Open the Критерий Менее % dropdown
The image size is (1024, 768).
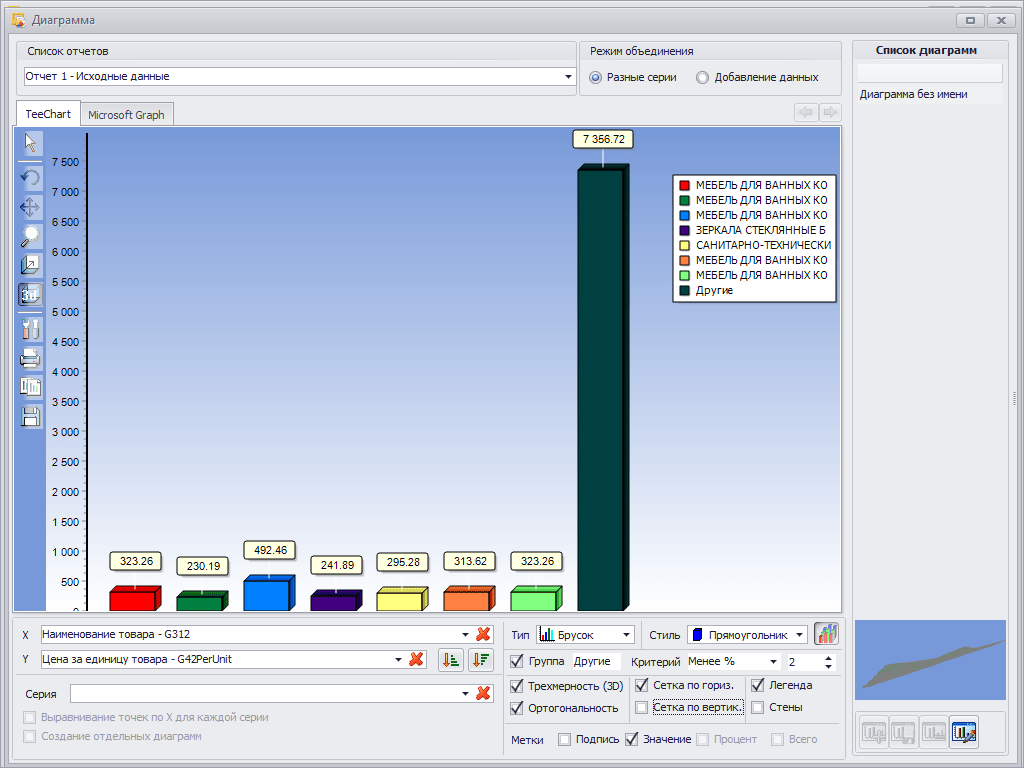[x=773, y=662]
